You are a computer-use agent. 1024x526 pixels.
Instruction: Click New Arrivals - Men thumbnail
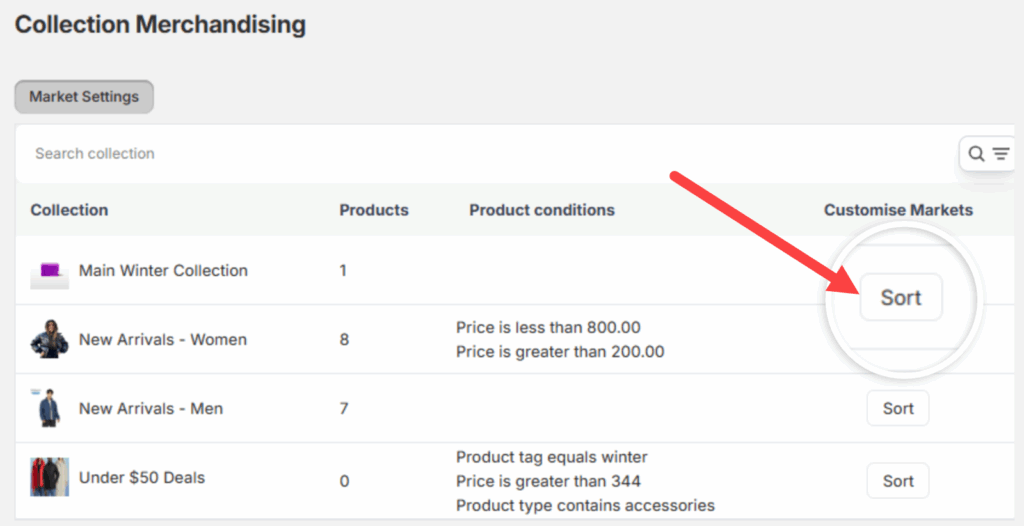[49, 408]
